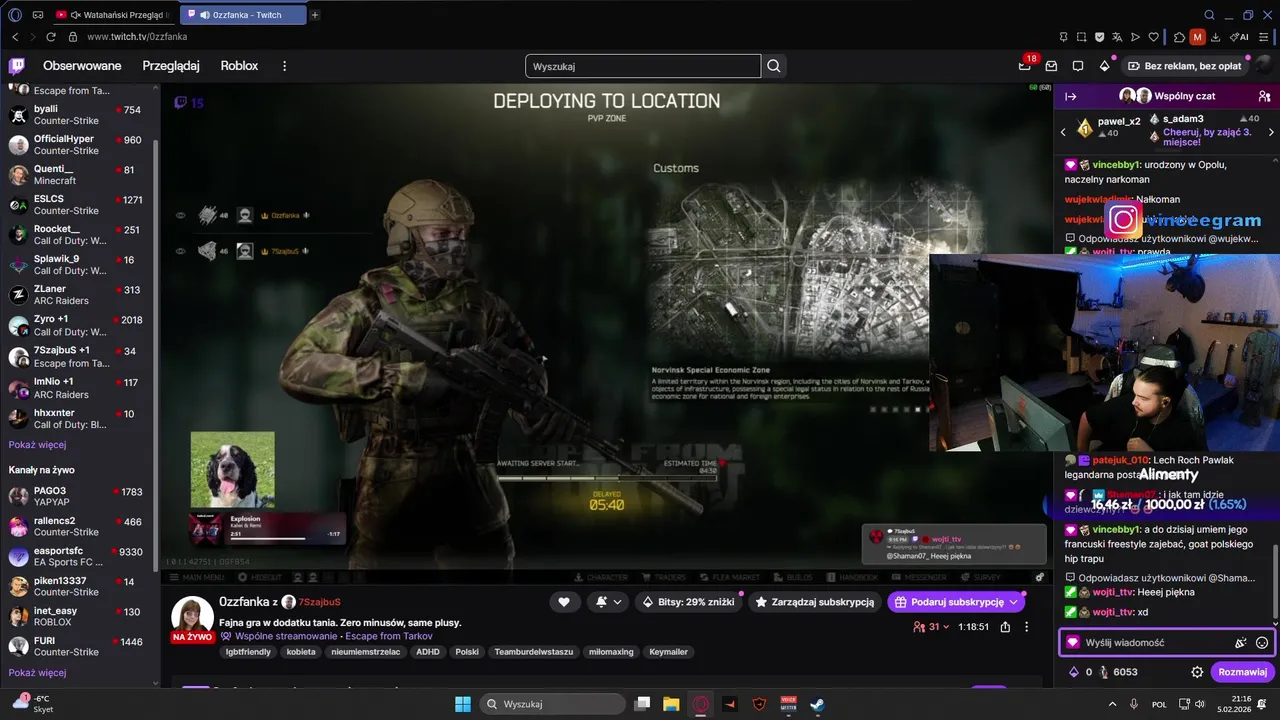Open the Twitch home logo
This screenshot has width=1280, height=720.
pos(17,66)
